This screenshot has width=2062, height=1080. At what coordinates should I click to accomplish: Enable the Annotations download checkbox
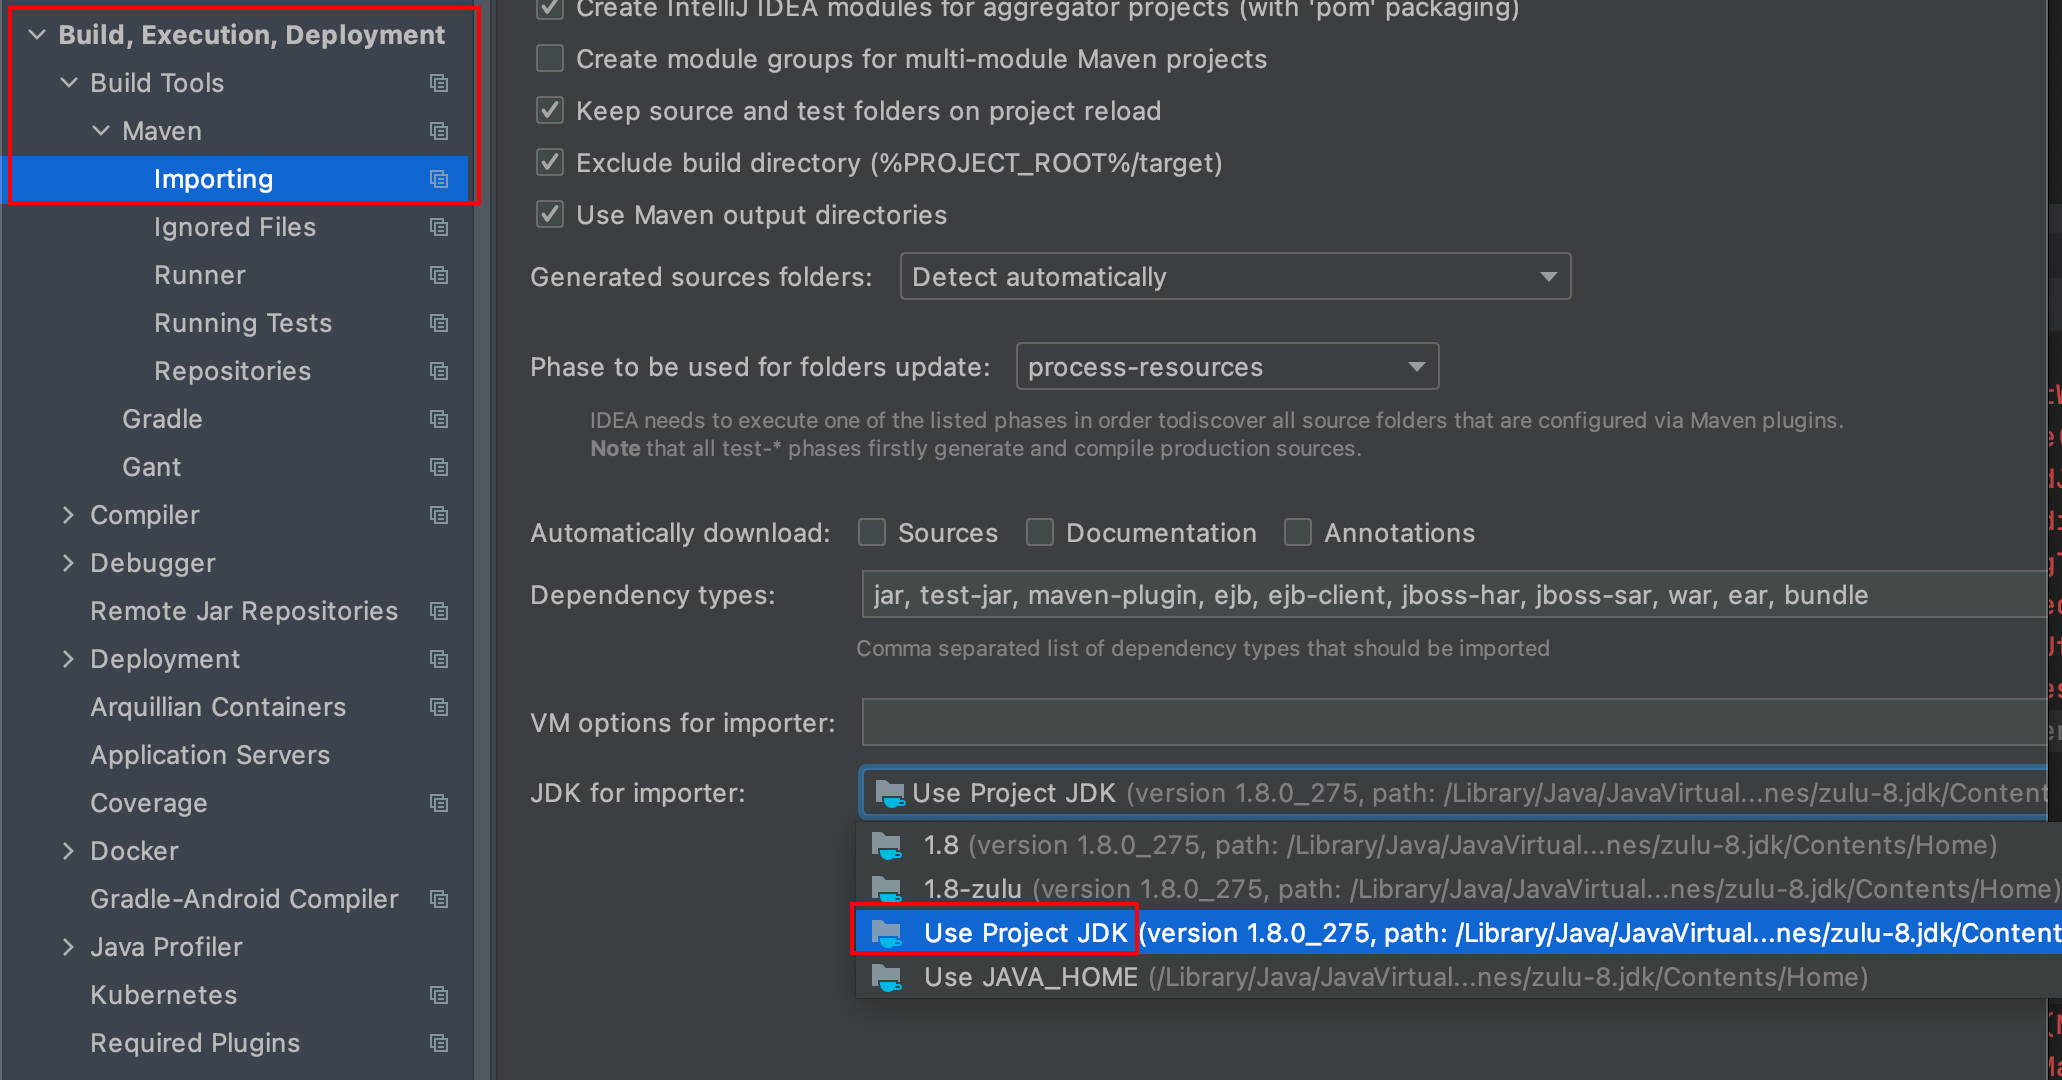tap(1298, 533)
